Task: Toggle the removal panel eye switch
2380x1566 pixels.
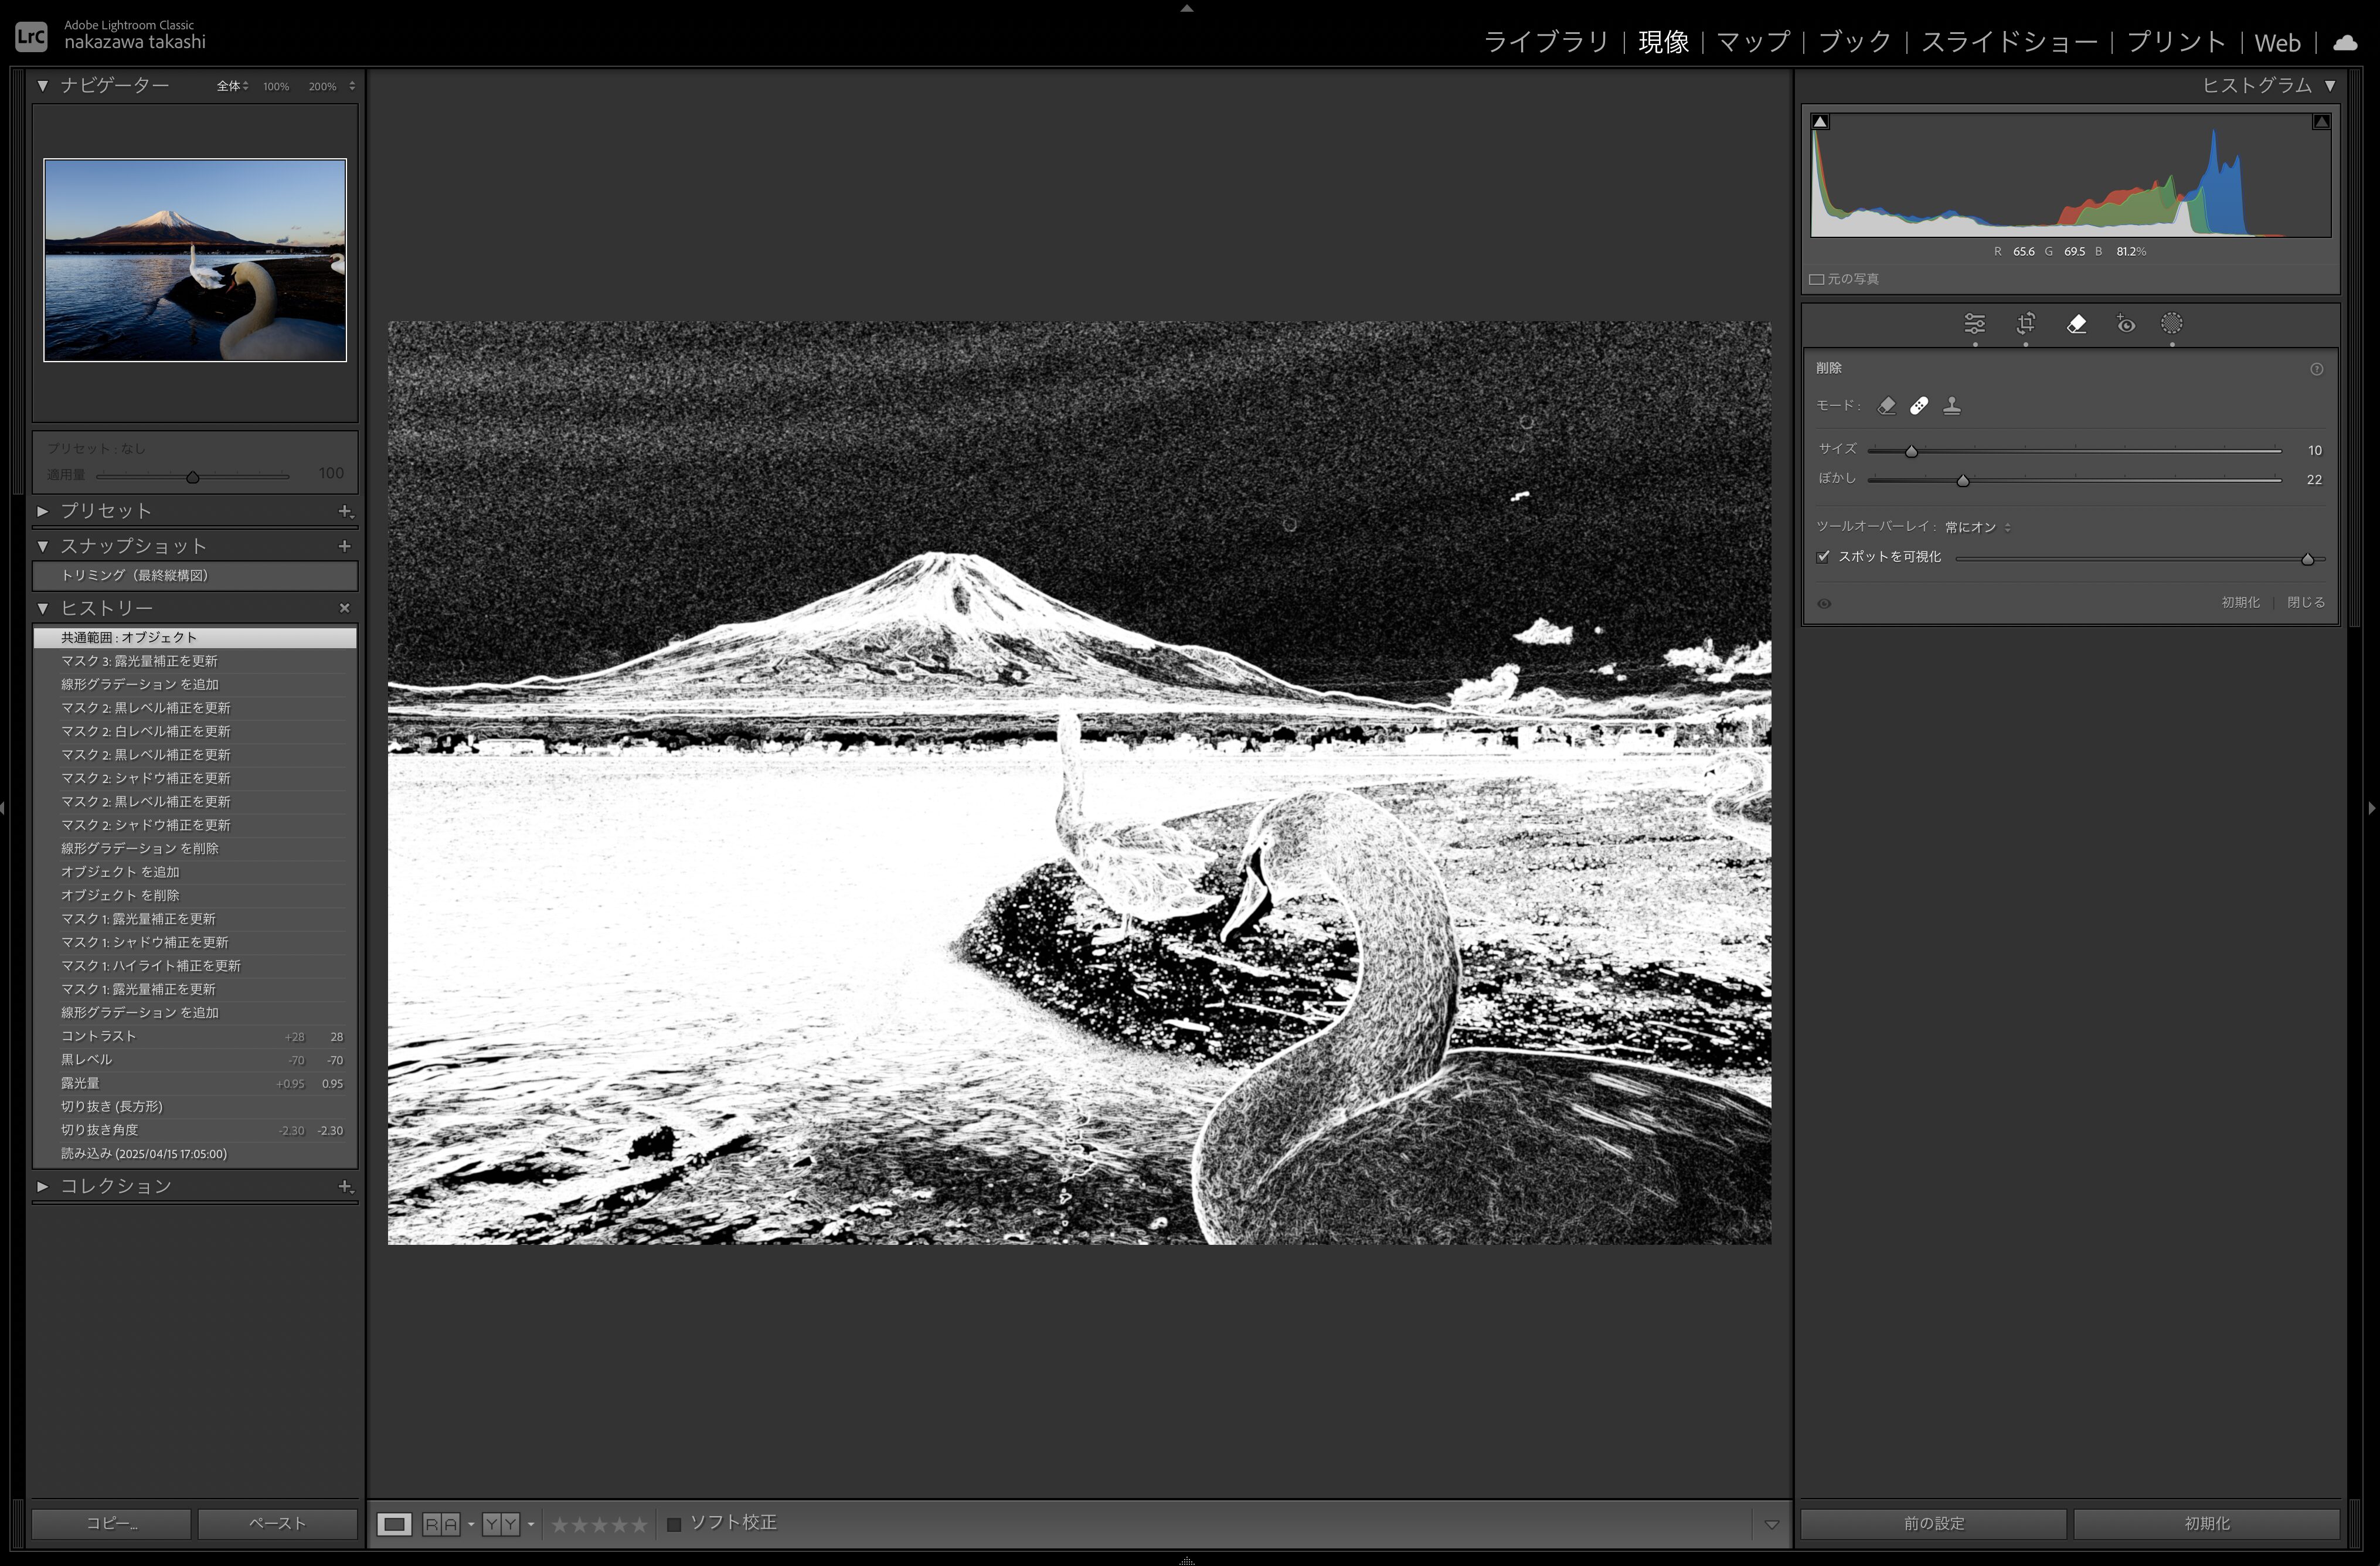Action: coord(1824,604)
